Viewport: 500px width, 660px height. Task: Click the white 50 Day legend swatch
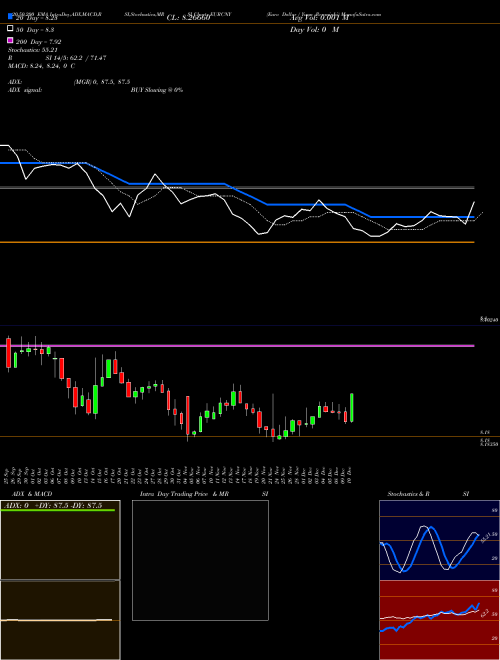click(x=11, y=28)
